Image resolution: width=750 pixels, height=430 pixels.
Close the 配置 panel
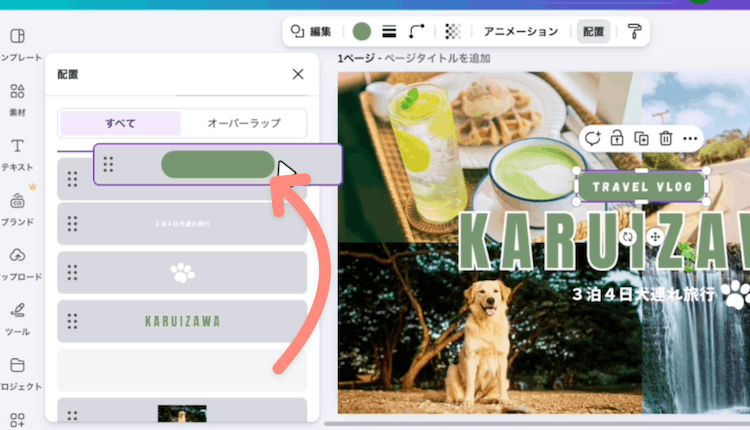(298, 74)
